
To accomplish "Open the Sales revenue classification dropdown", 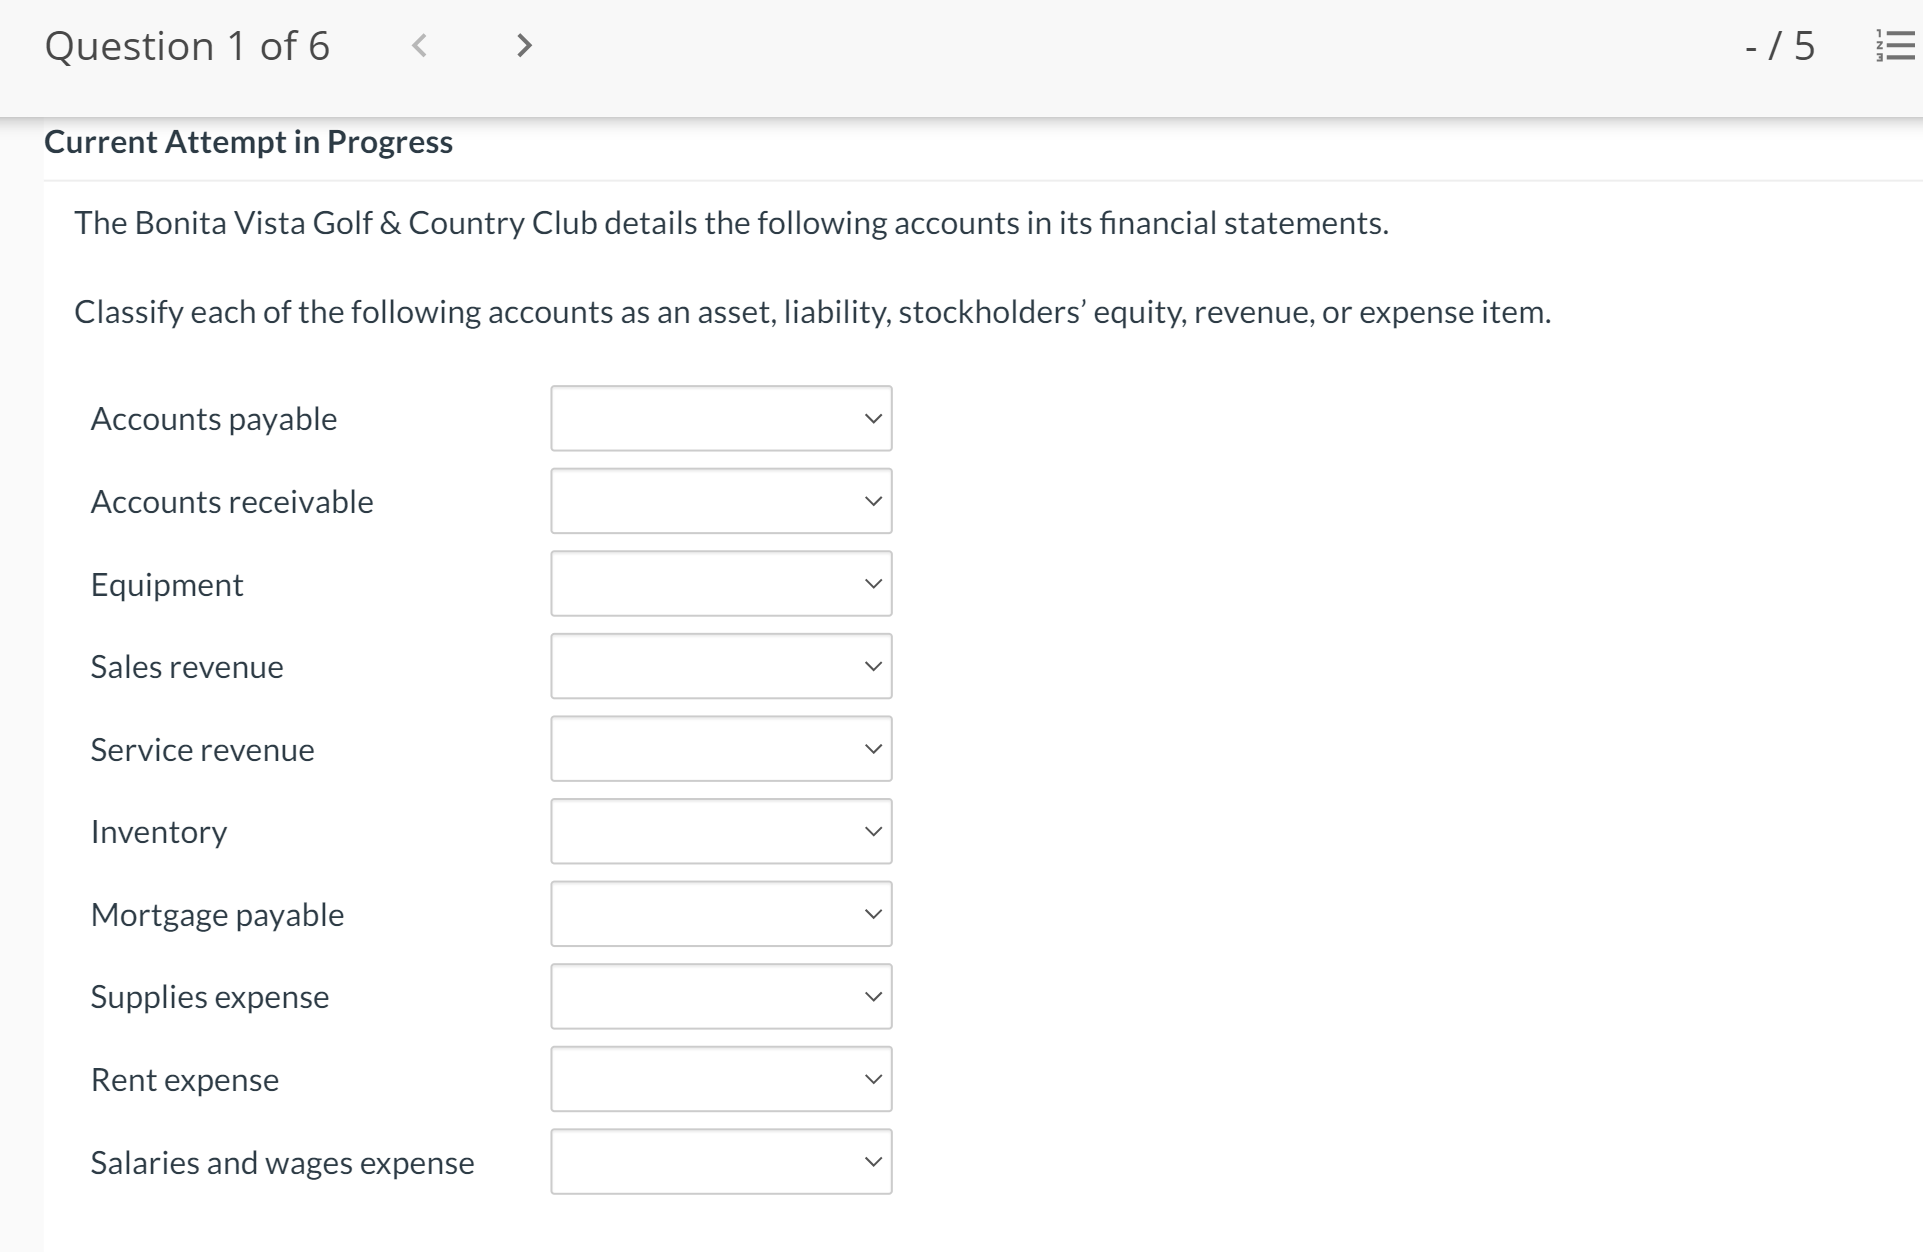I will click(720, 666).
